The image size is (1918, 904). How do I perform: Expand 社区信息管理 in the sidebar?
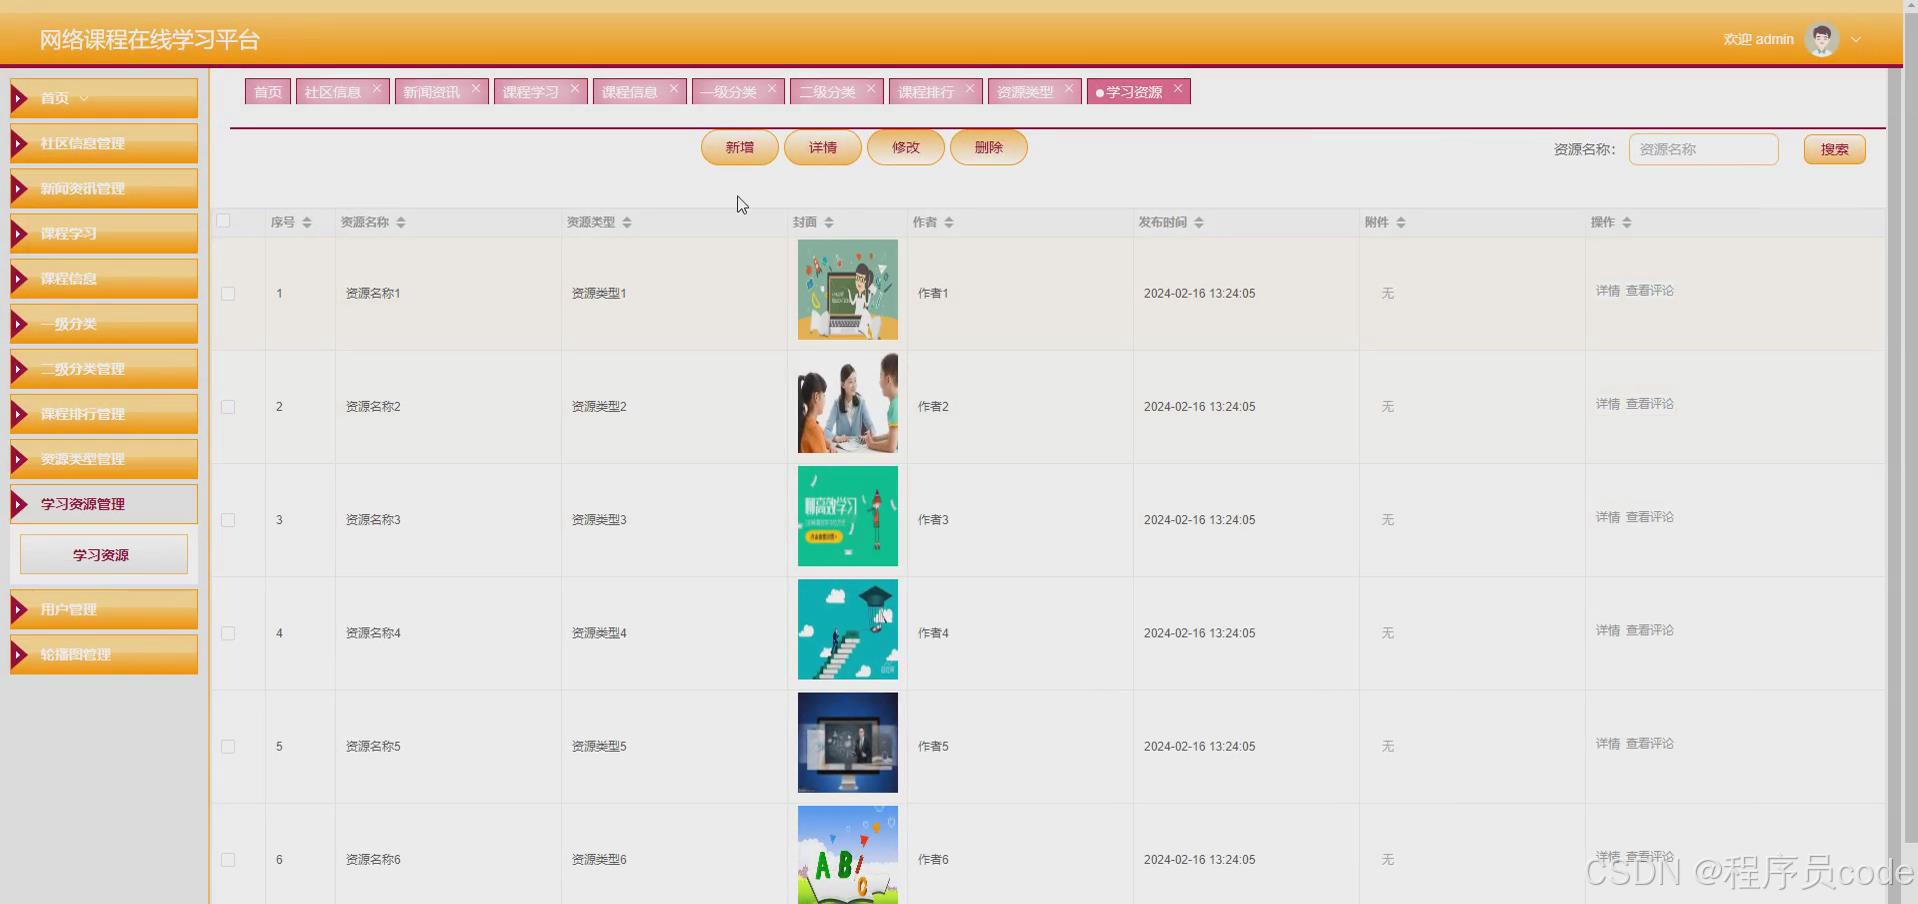[x=104, y=143]
